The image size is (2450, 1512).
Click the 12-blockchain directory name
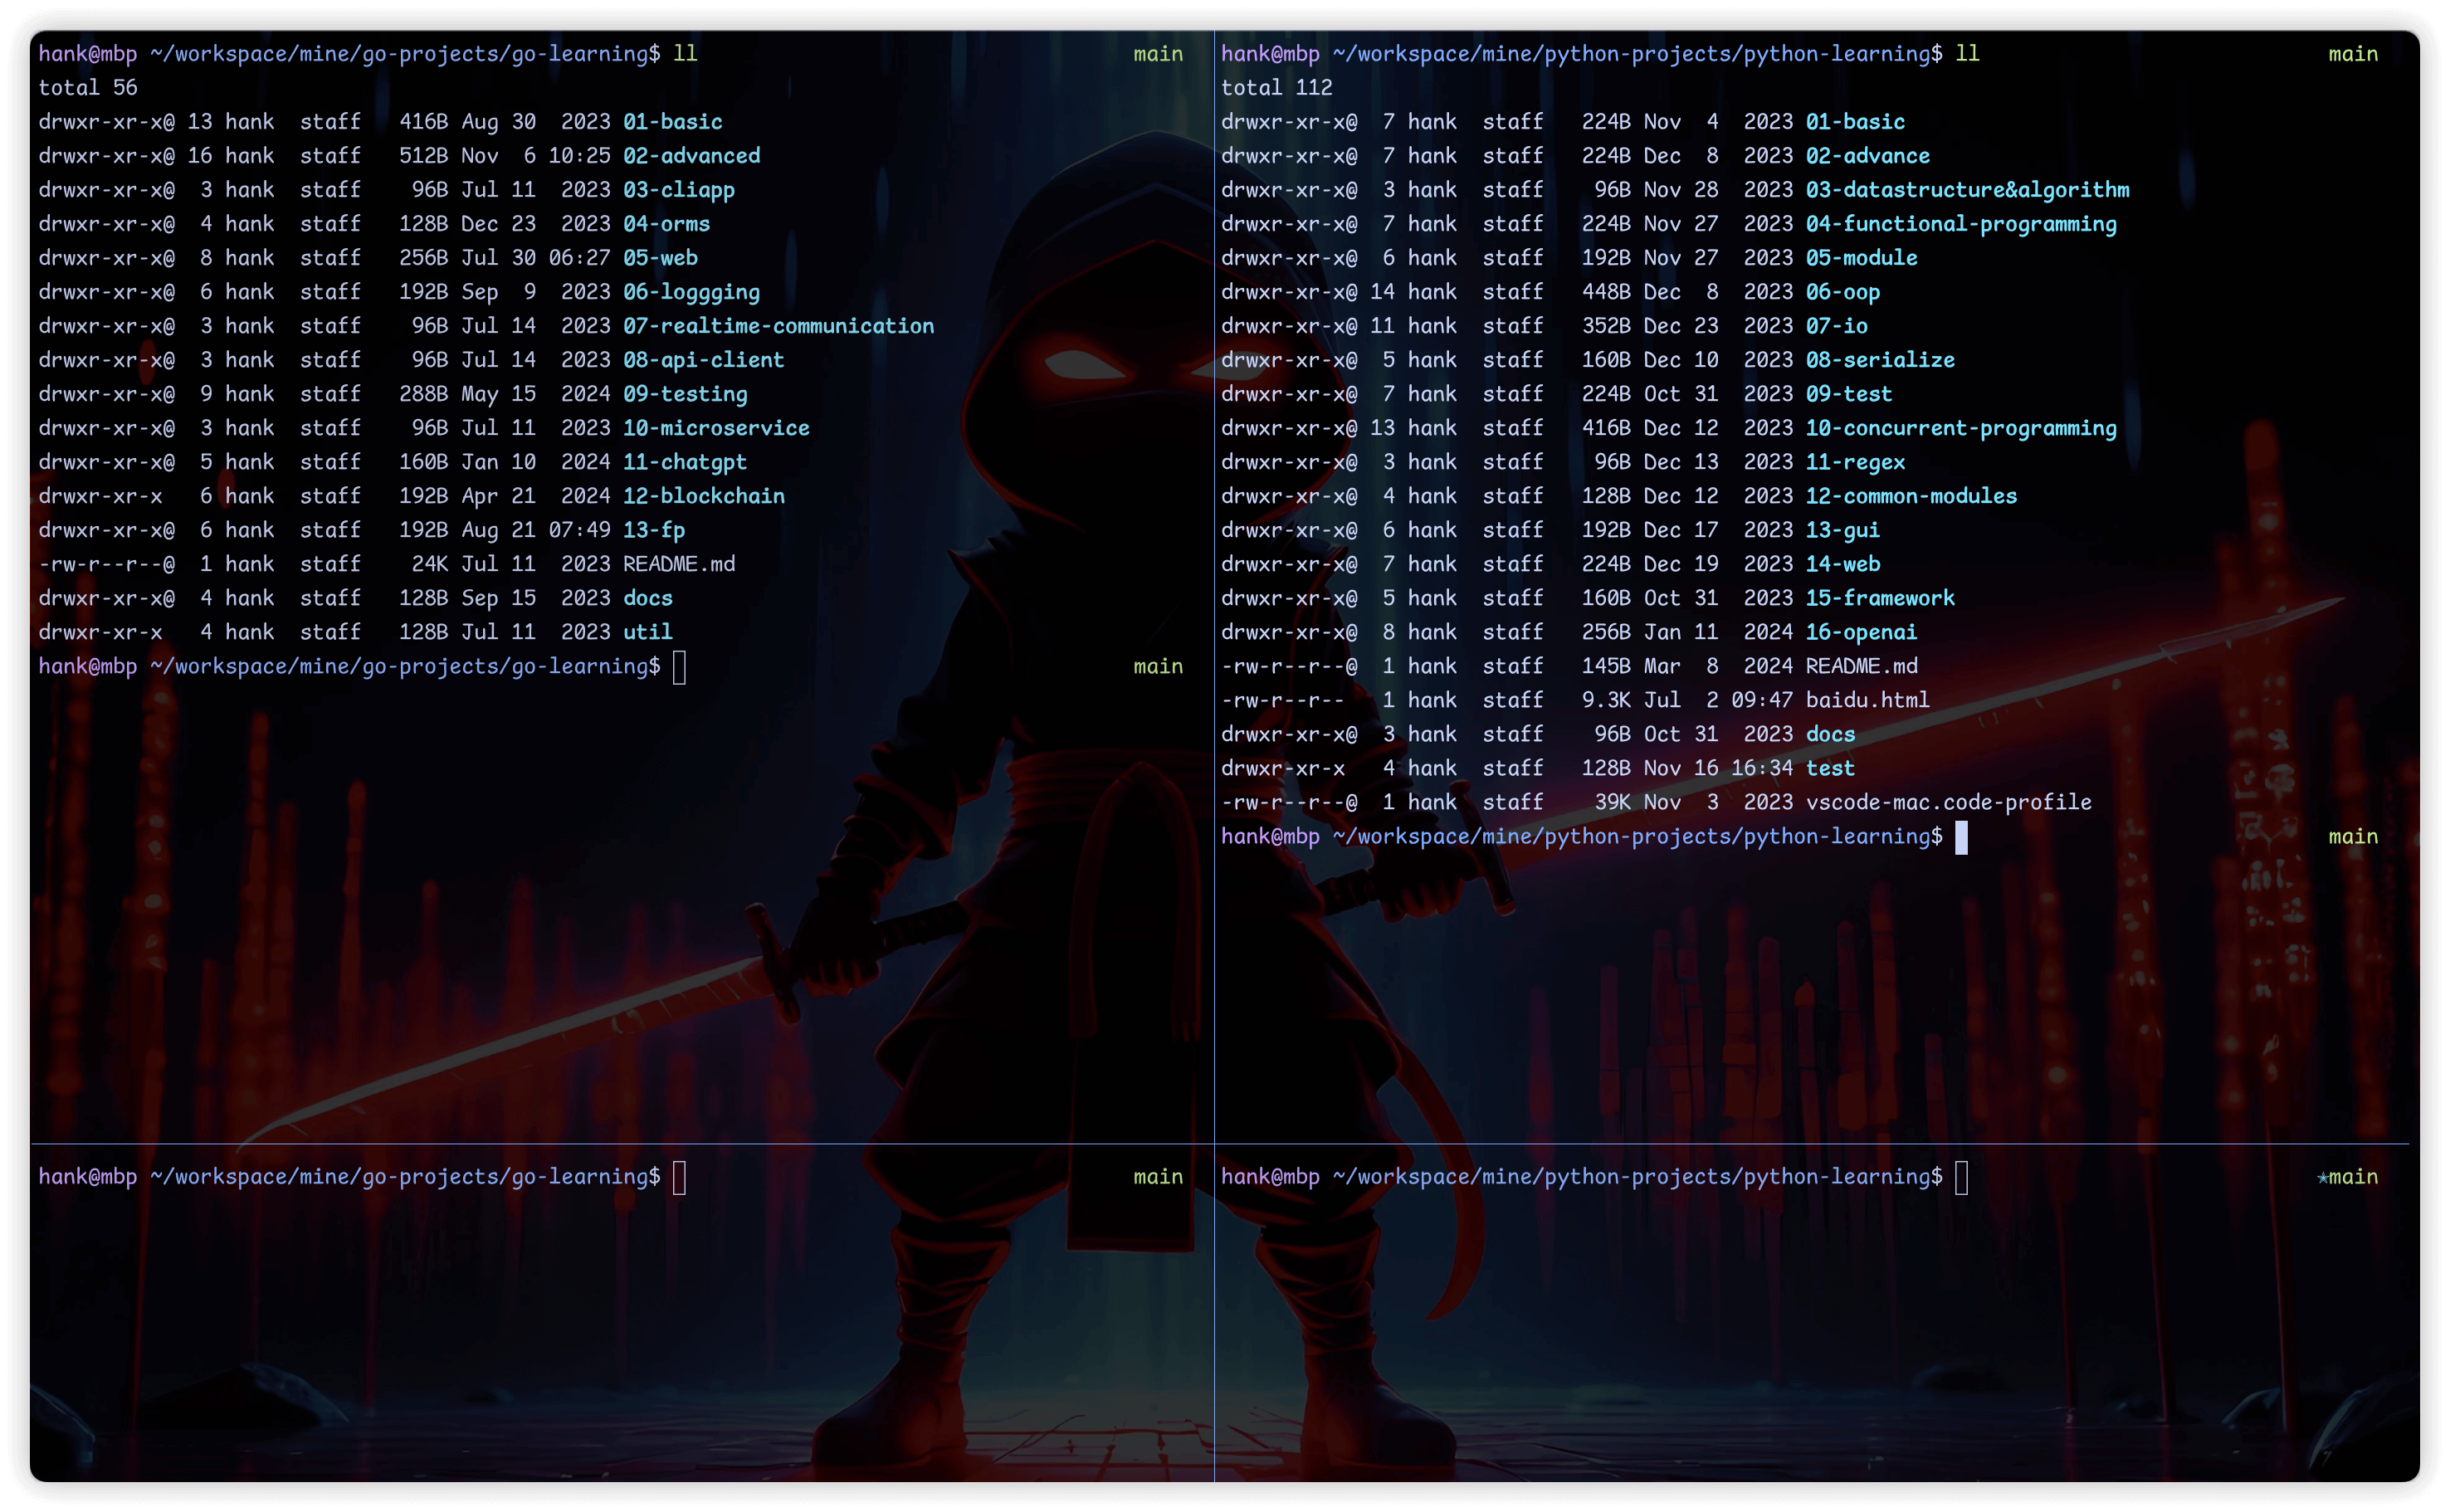(x=703, y=496)
